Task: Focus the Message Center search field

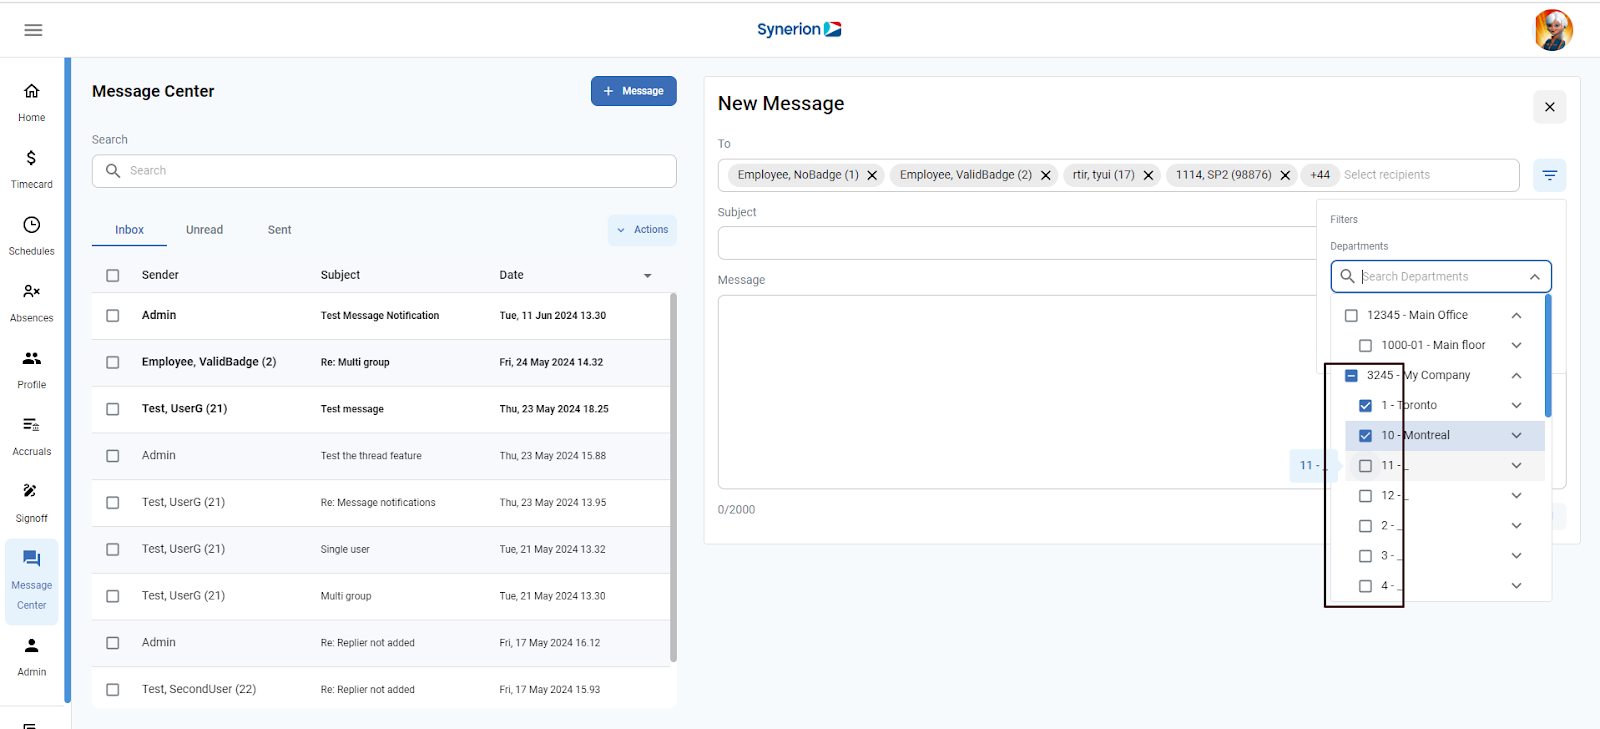Action: click(x=384, y=171)
